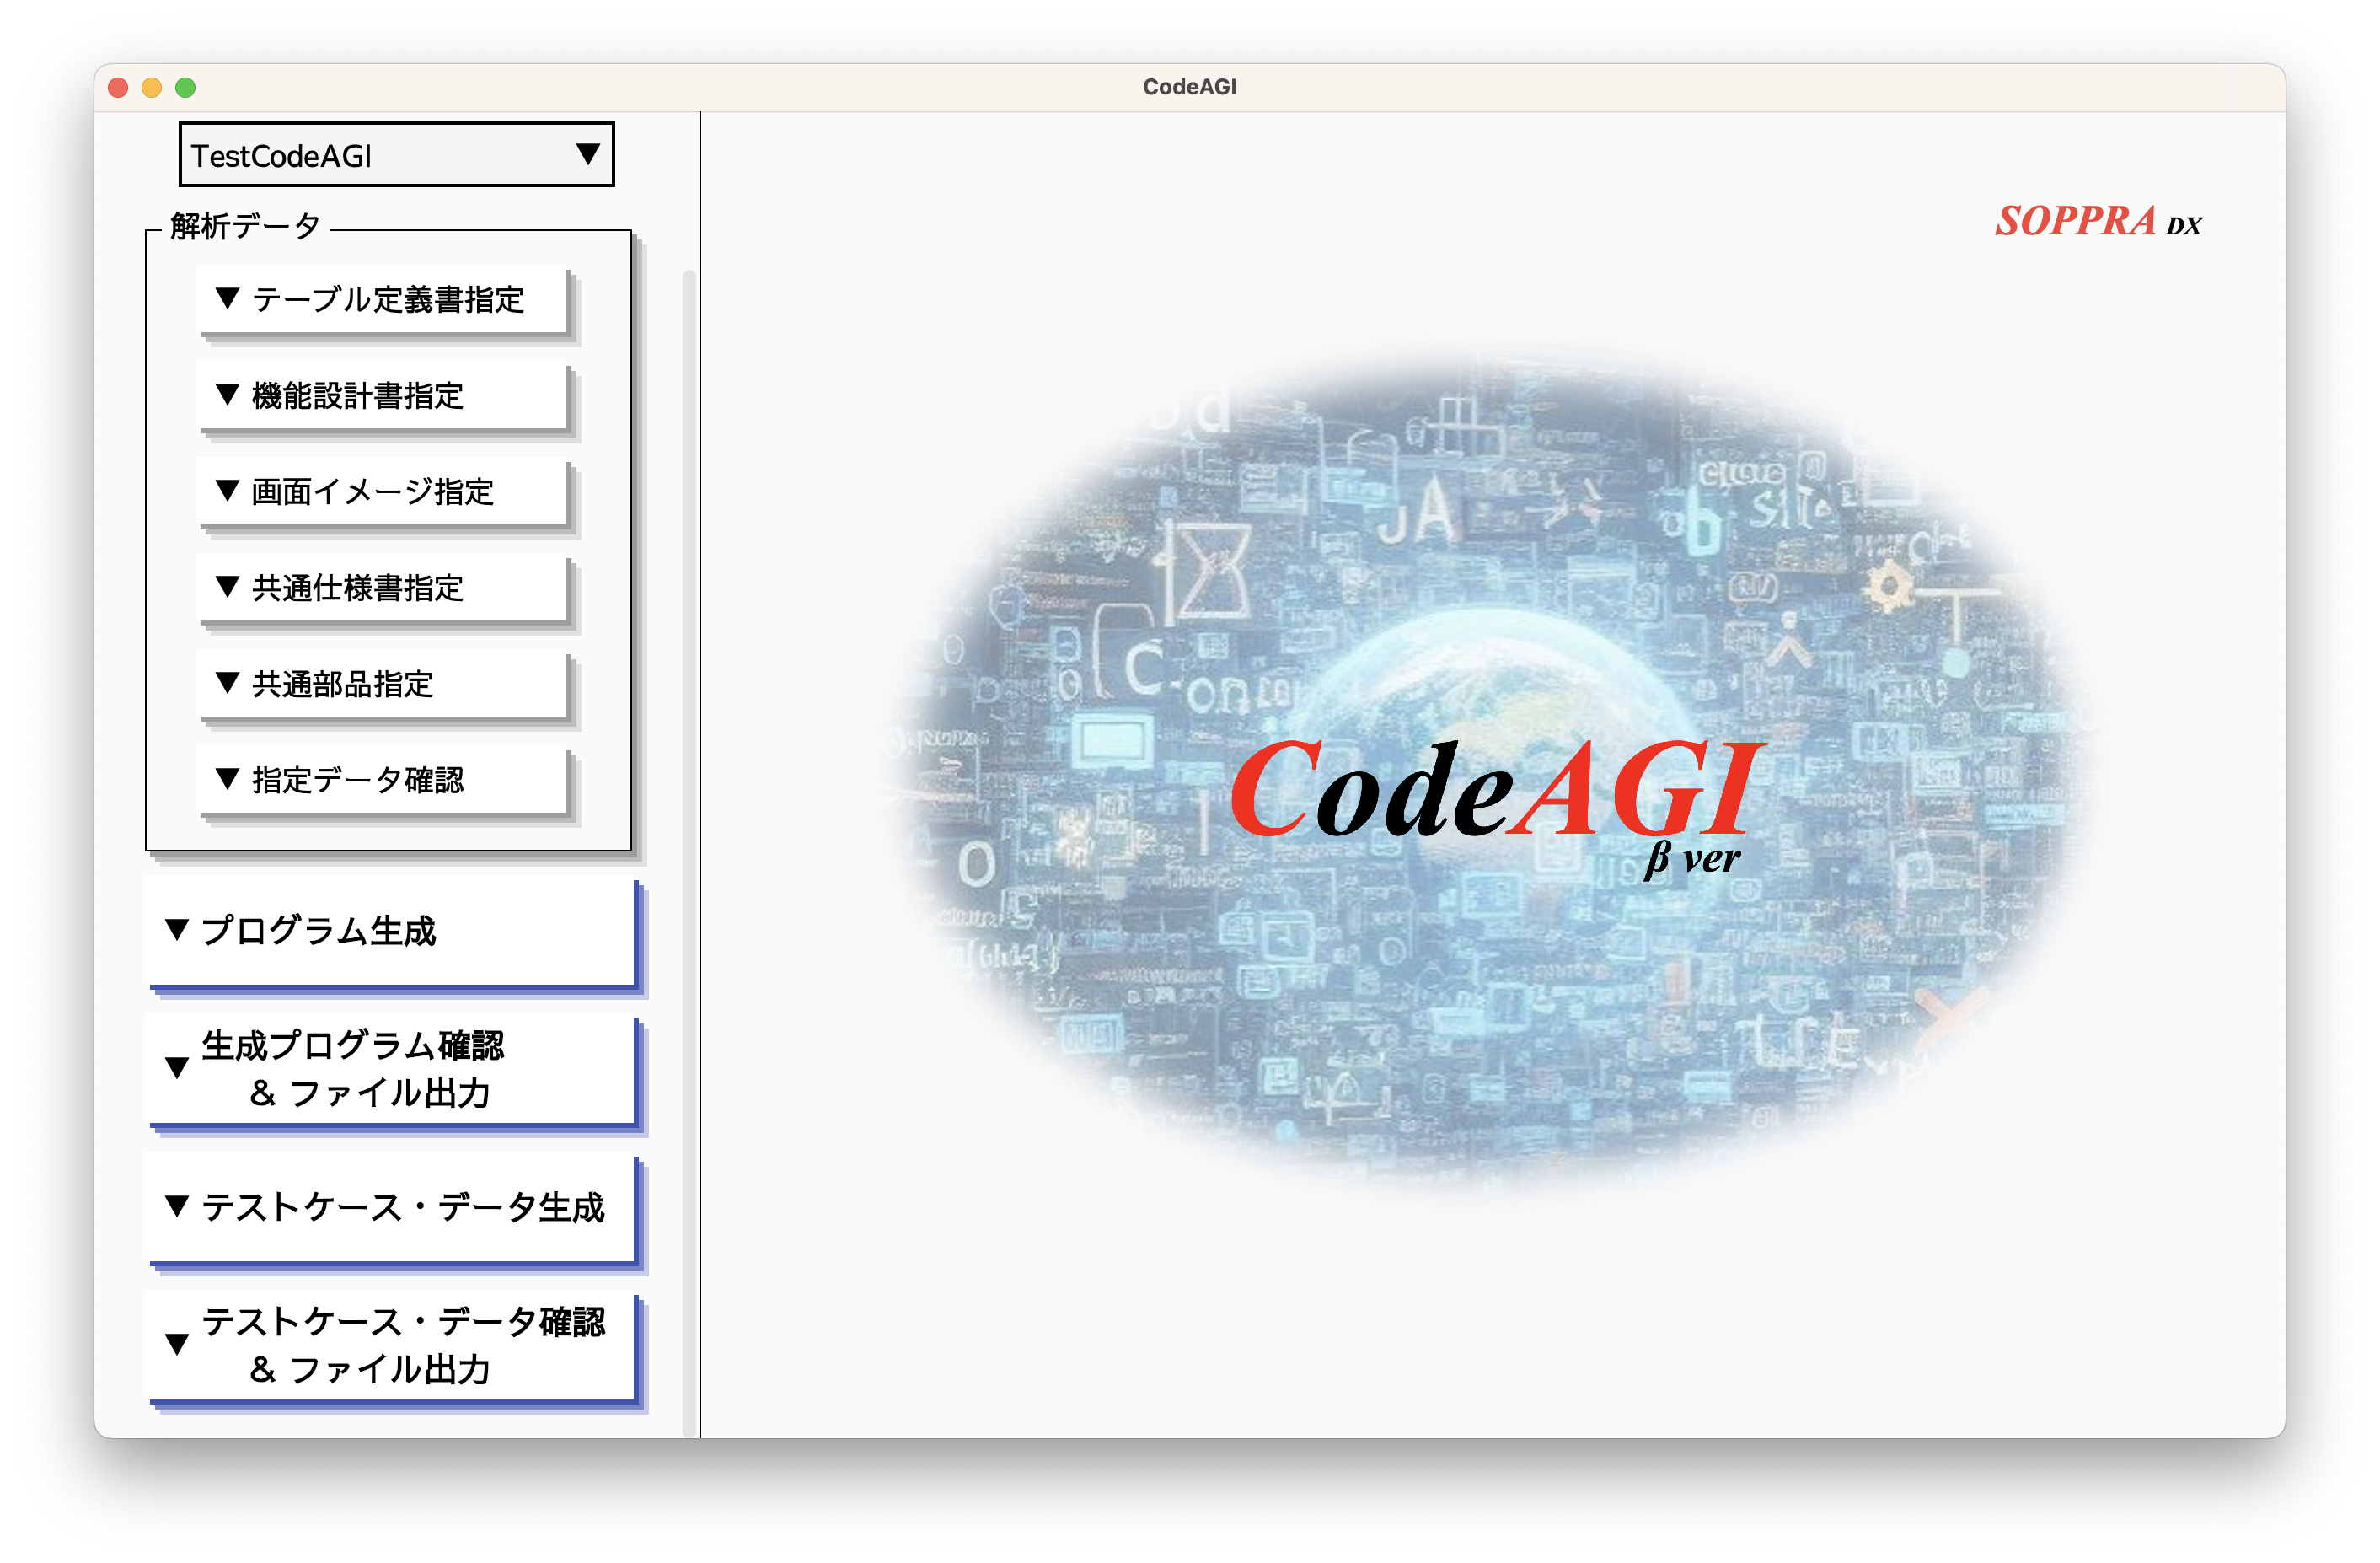Click the triangle beside テストケース・データ生成
This screenshot has width=2380, height=1563.
pyautogui.click(x=178, y=1208)
